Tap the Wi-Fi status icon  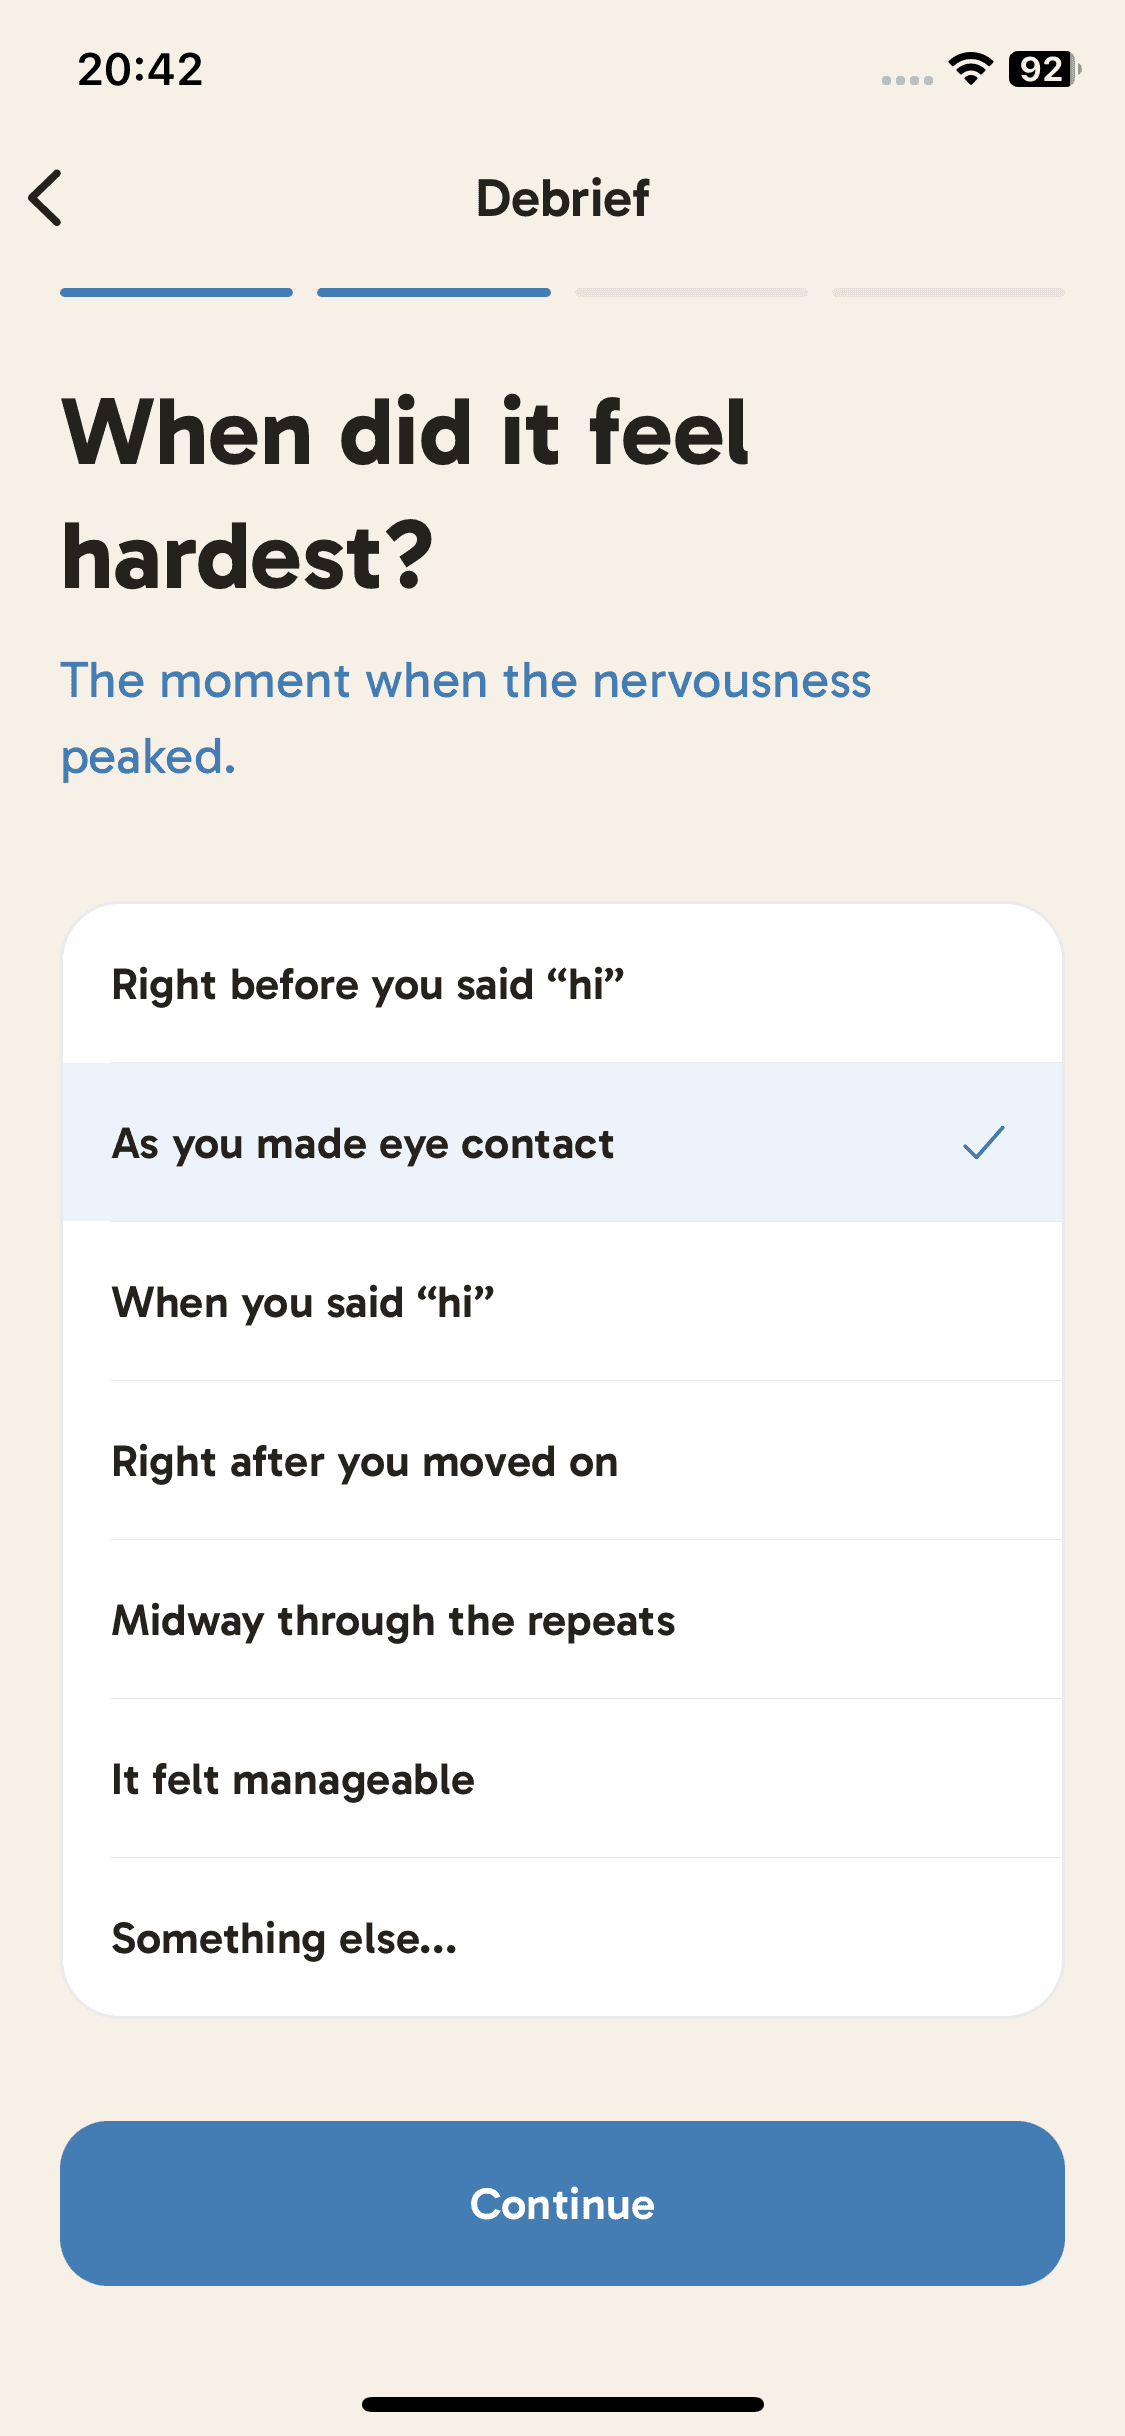coord(970,69)
